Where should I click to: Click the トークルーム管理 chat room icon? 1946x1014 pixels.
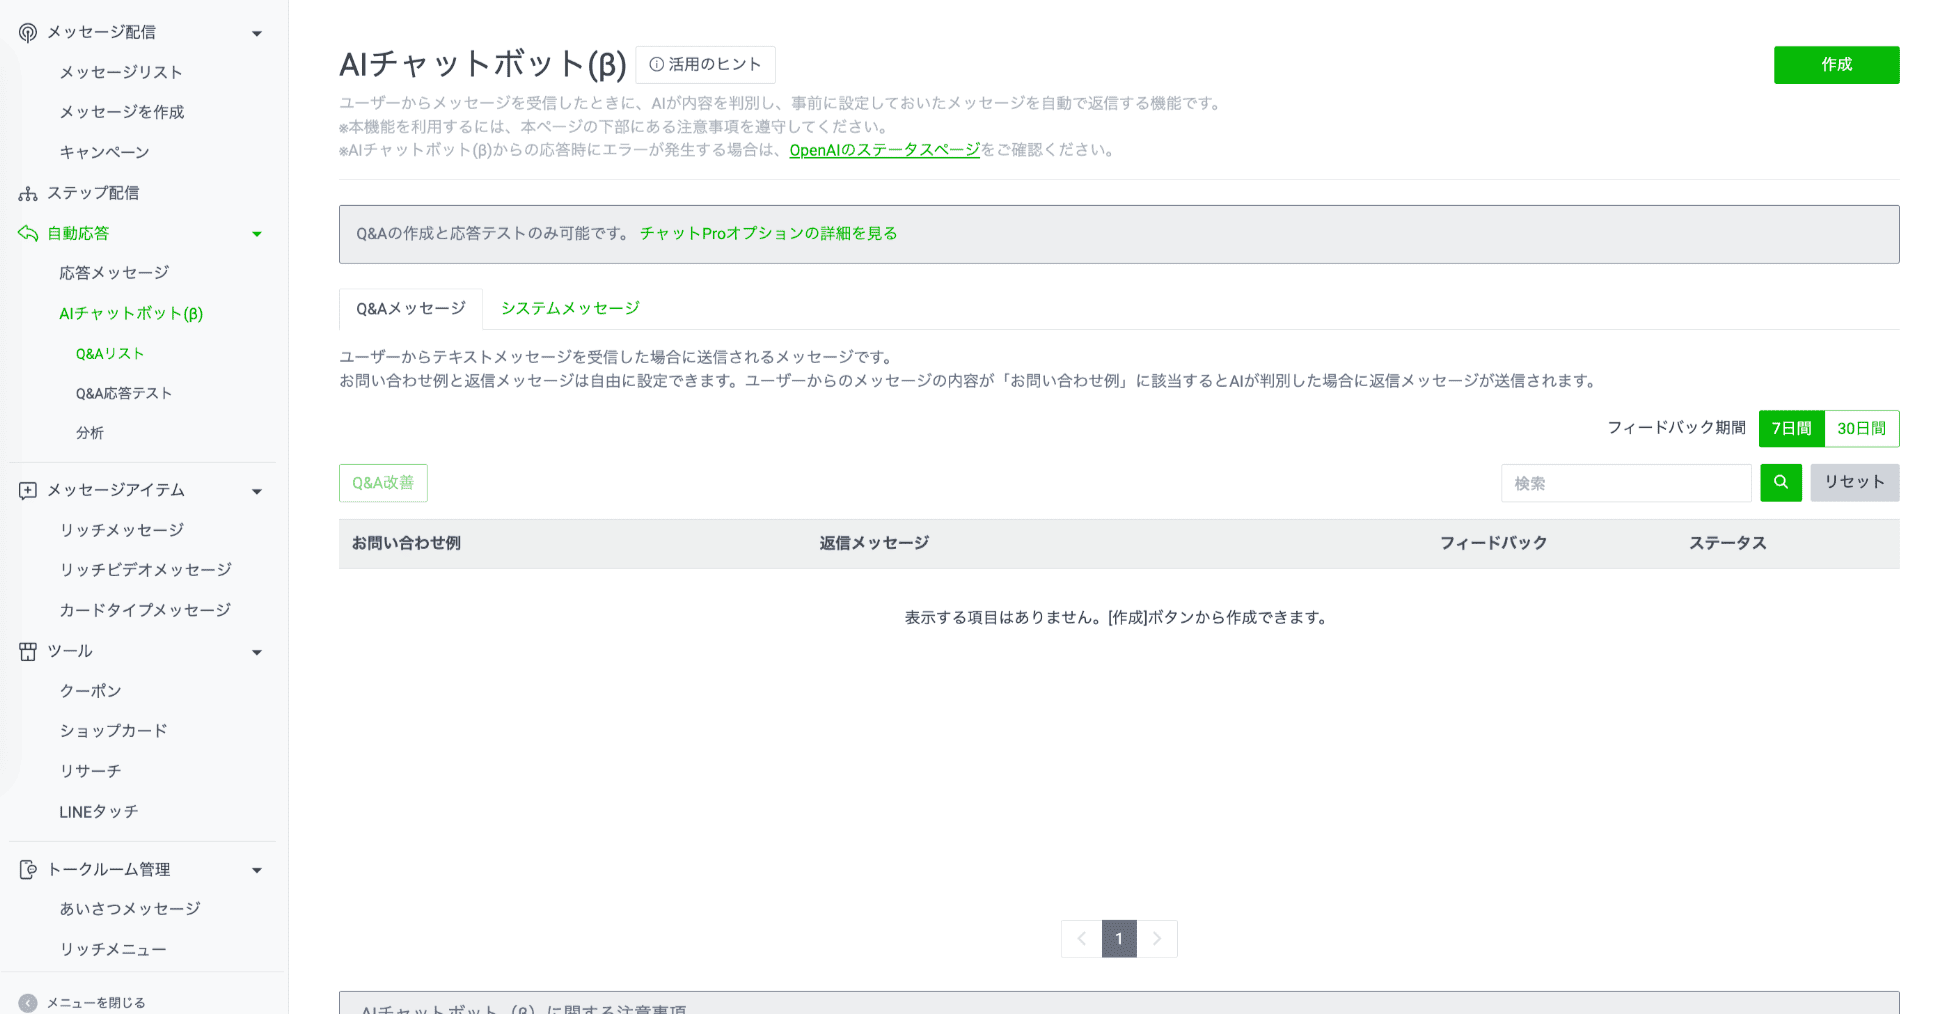click(27, 869)
